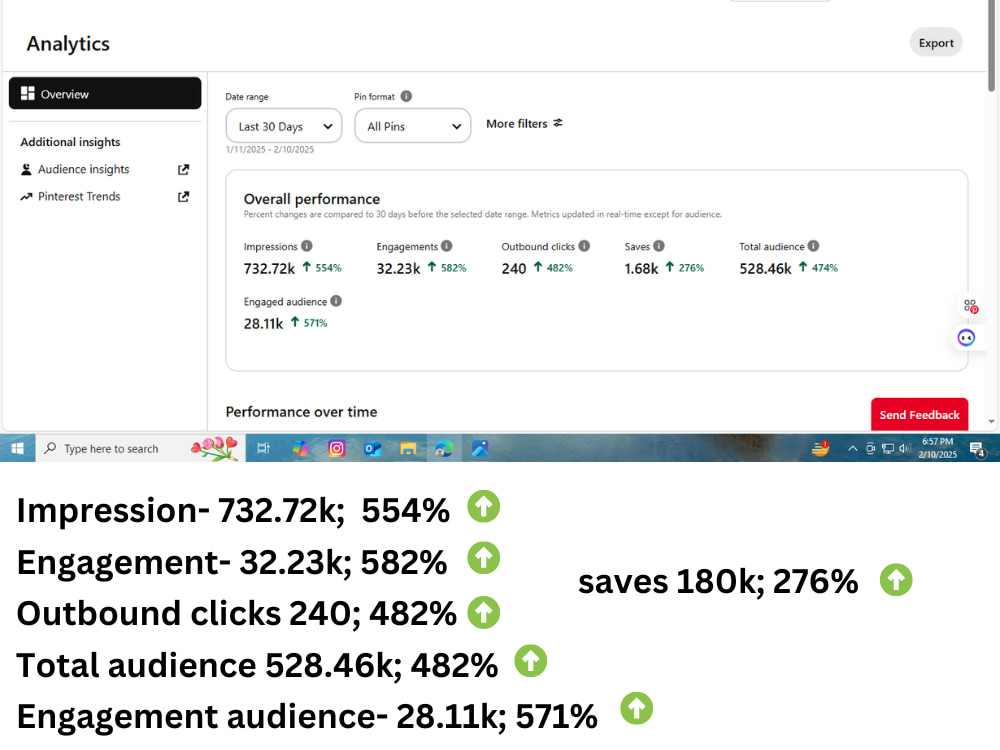1000x750 pixels.
Task: Click the round blue assistant icon at right edge
Action: [x=966, y=337]
